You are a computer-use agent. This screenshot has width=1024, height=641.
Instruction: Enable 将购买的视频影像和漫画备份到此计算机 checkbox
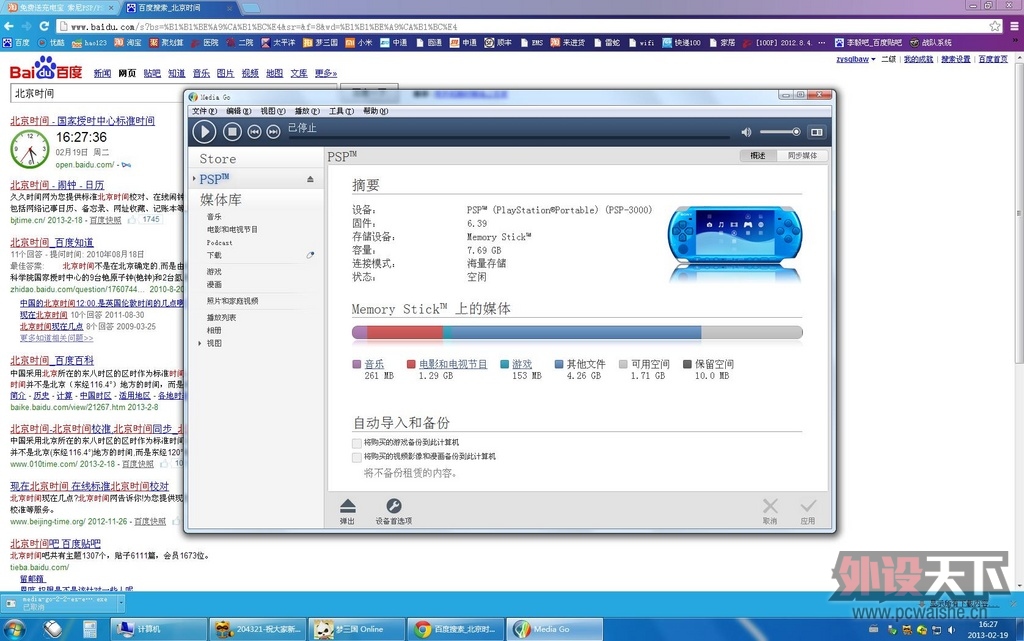(357, 457)
